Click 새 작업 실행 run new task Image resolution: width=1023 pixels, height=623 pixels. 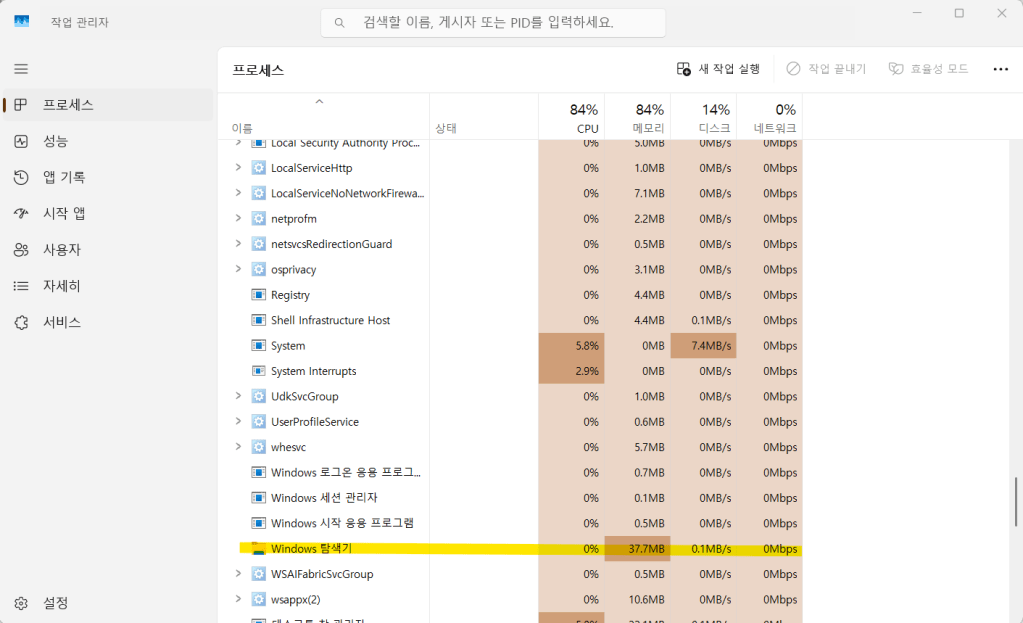(719, 69)
